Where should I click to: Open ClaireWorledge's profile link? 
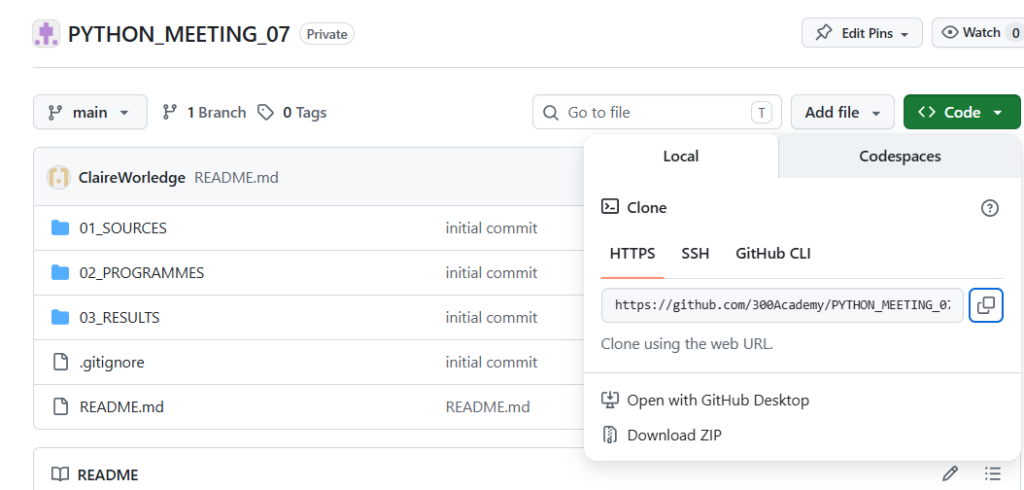(132, 178)
